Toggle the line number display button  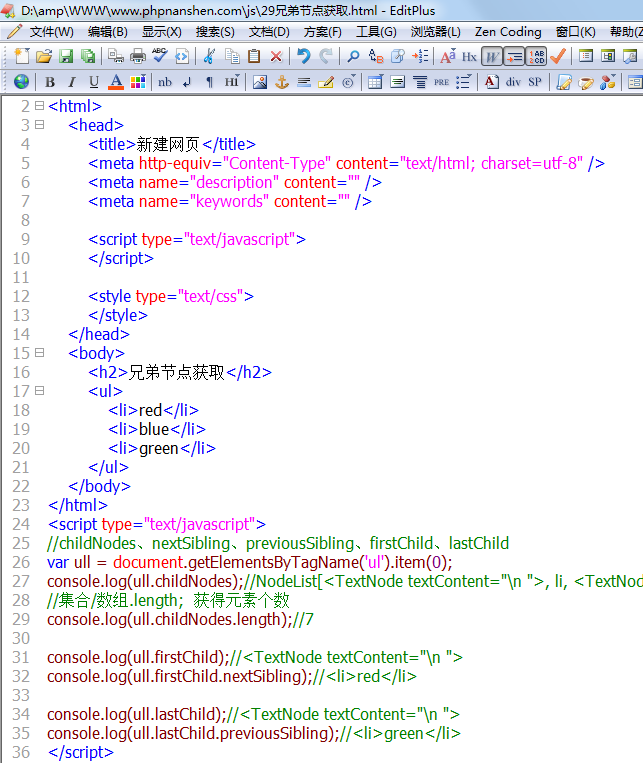pos(536,56)
